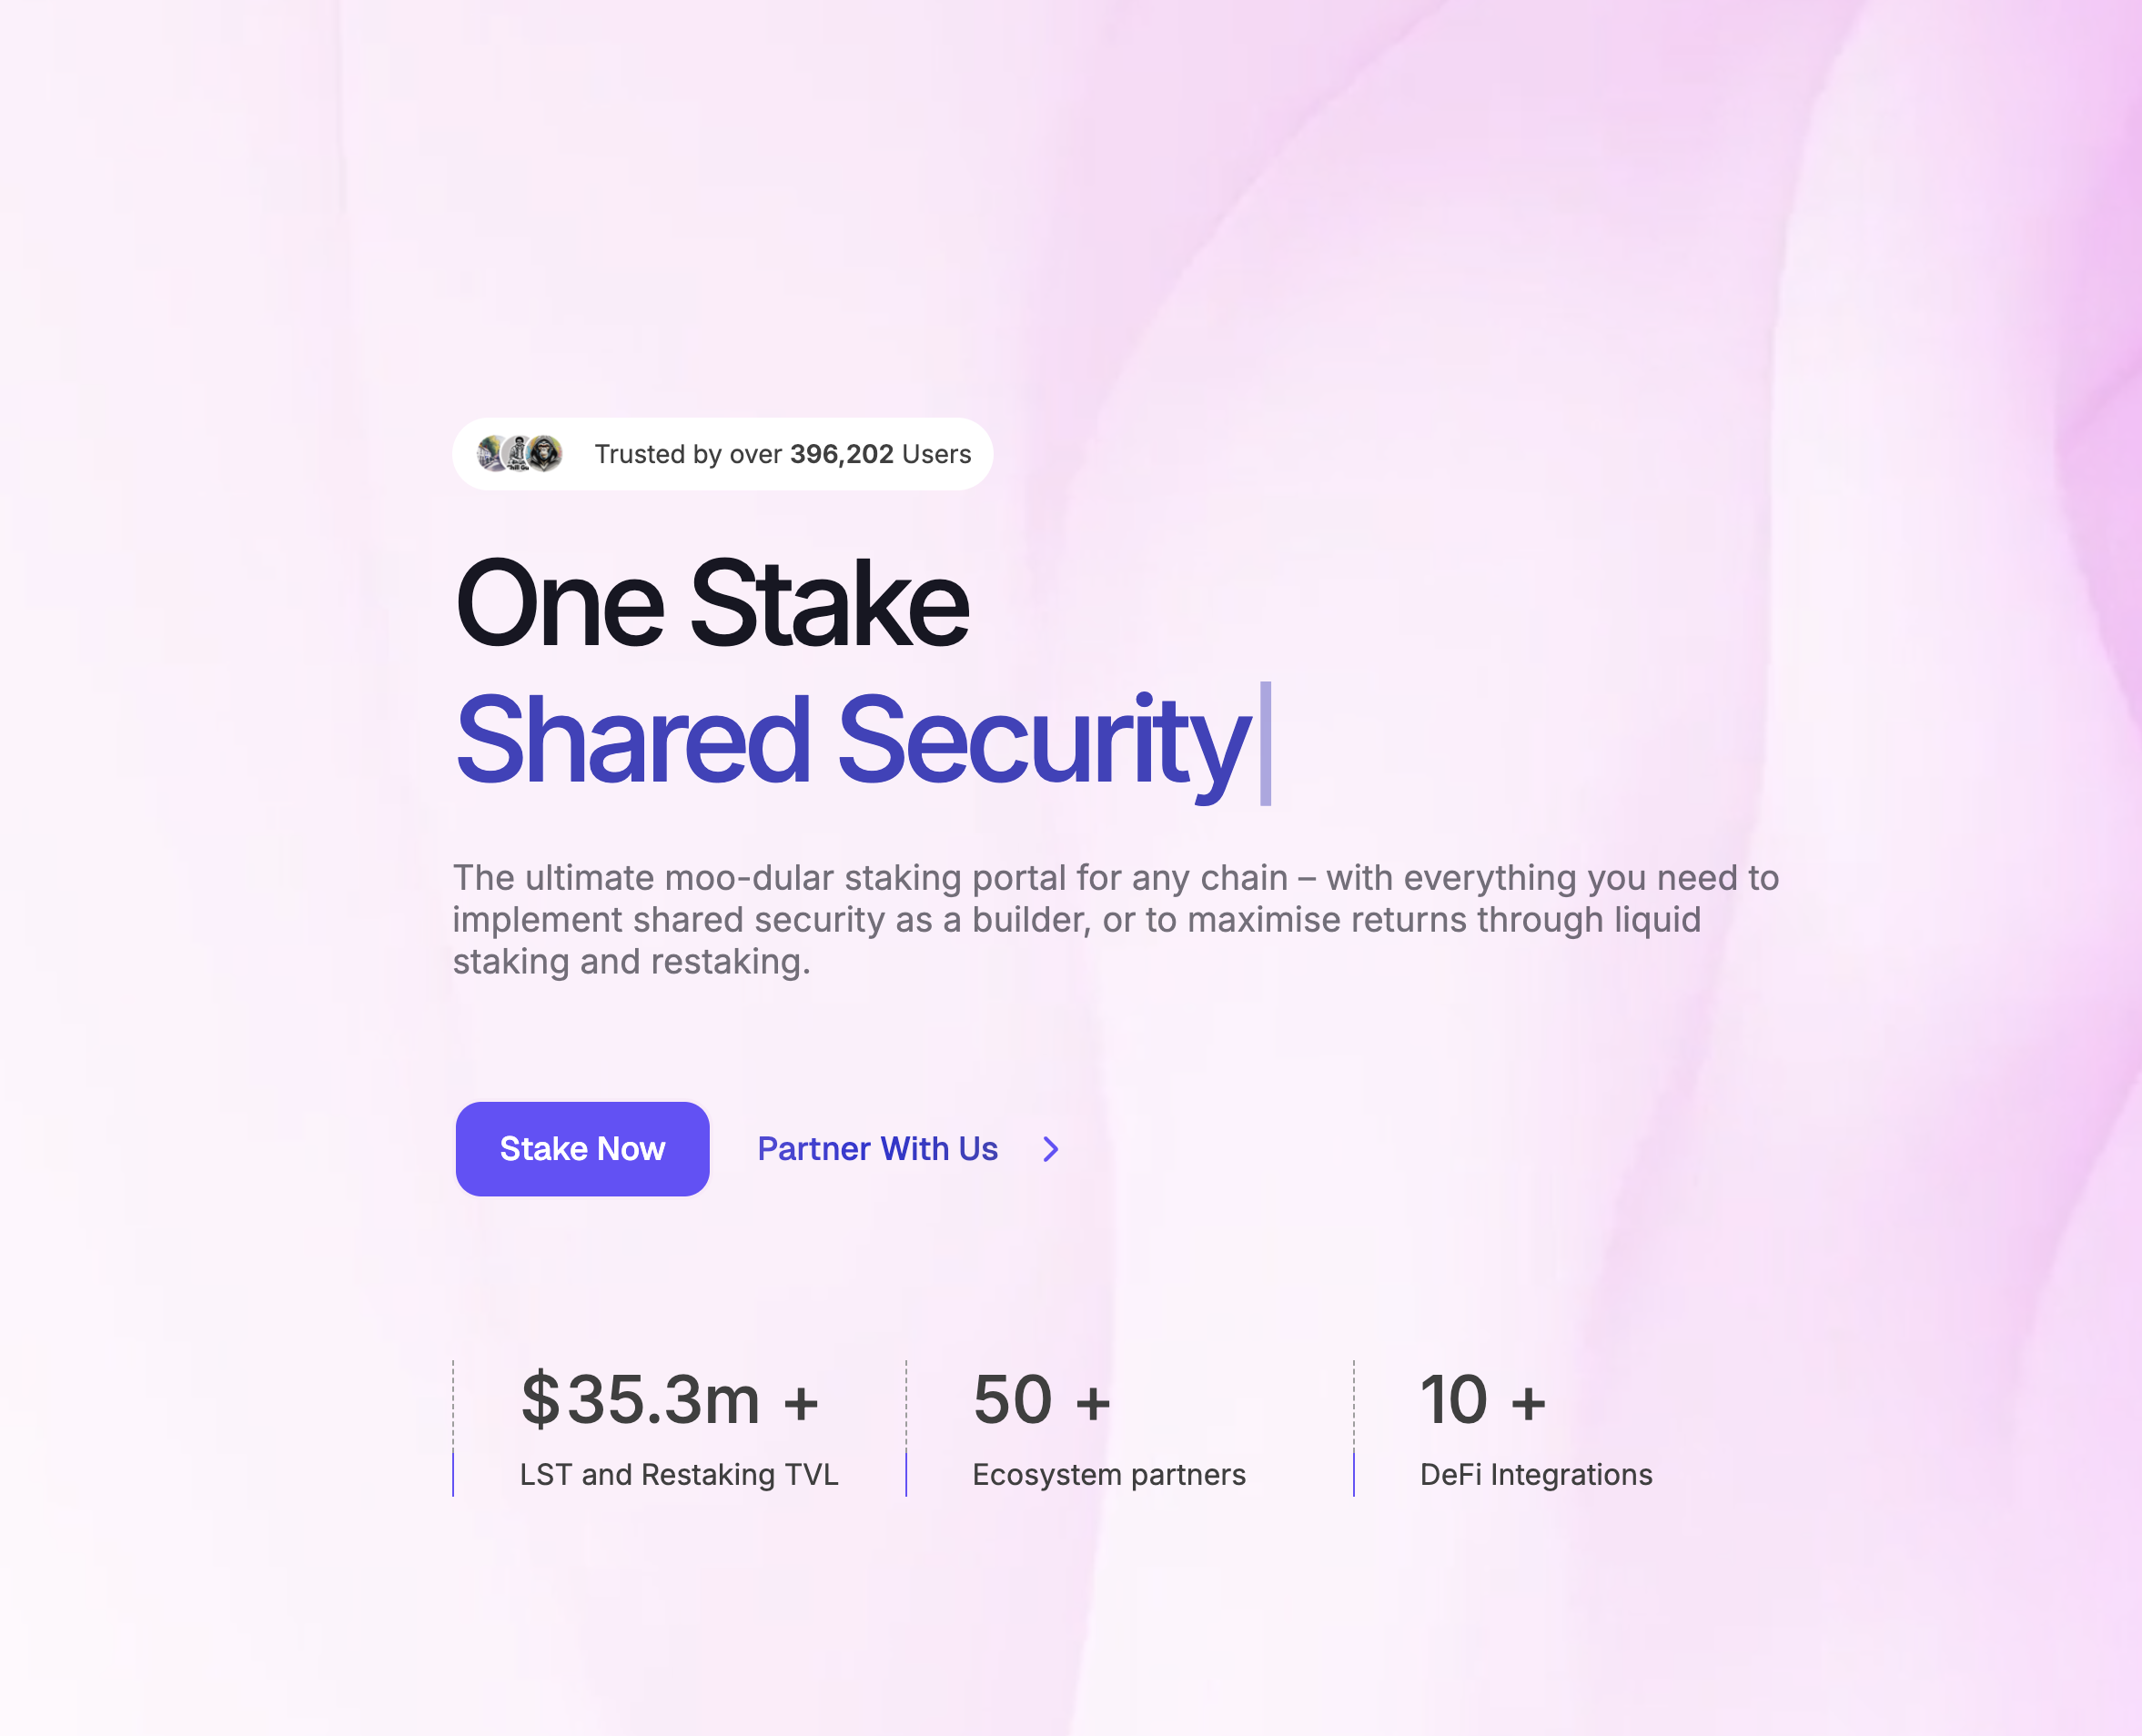This screenshot has width=2142, height=1736.
Task: Click the sketched man avatar in the middle
Action: [x=517, y=453]
